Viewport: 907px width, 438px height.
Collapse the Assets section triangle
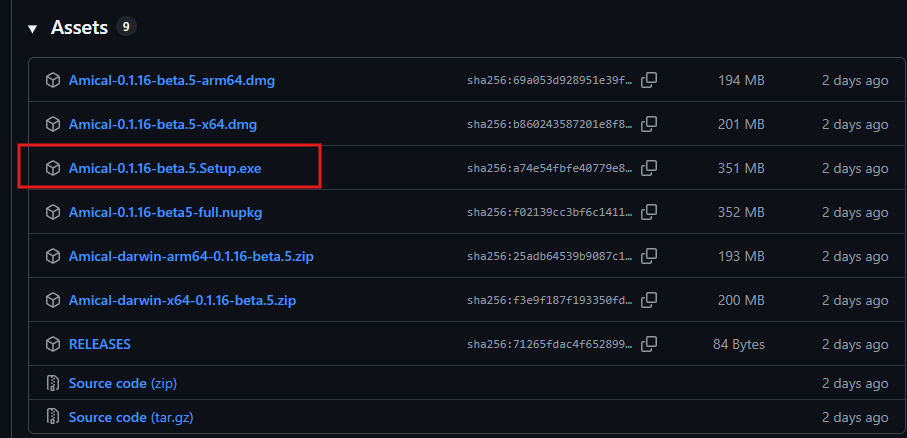[x=32, y=28]
